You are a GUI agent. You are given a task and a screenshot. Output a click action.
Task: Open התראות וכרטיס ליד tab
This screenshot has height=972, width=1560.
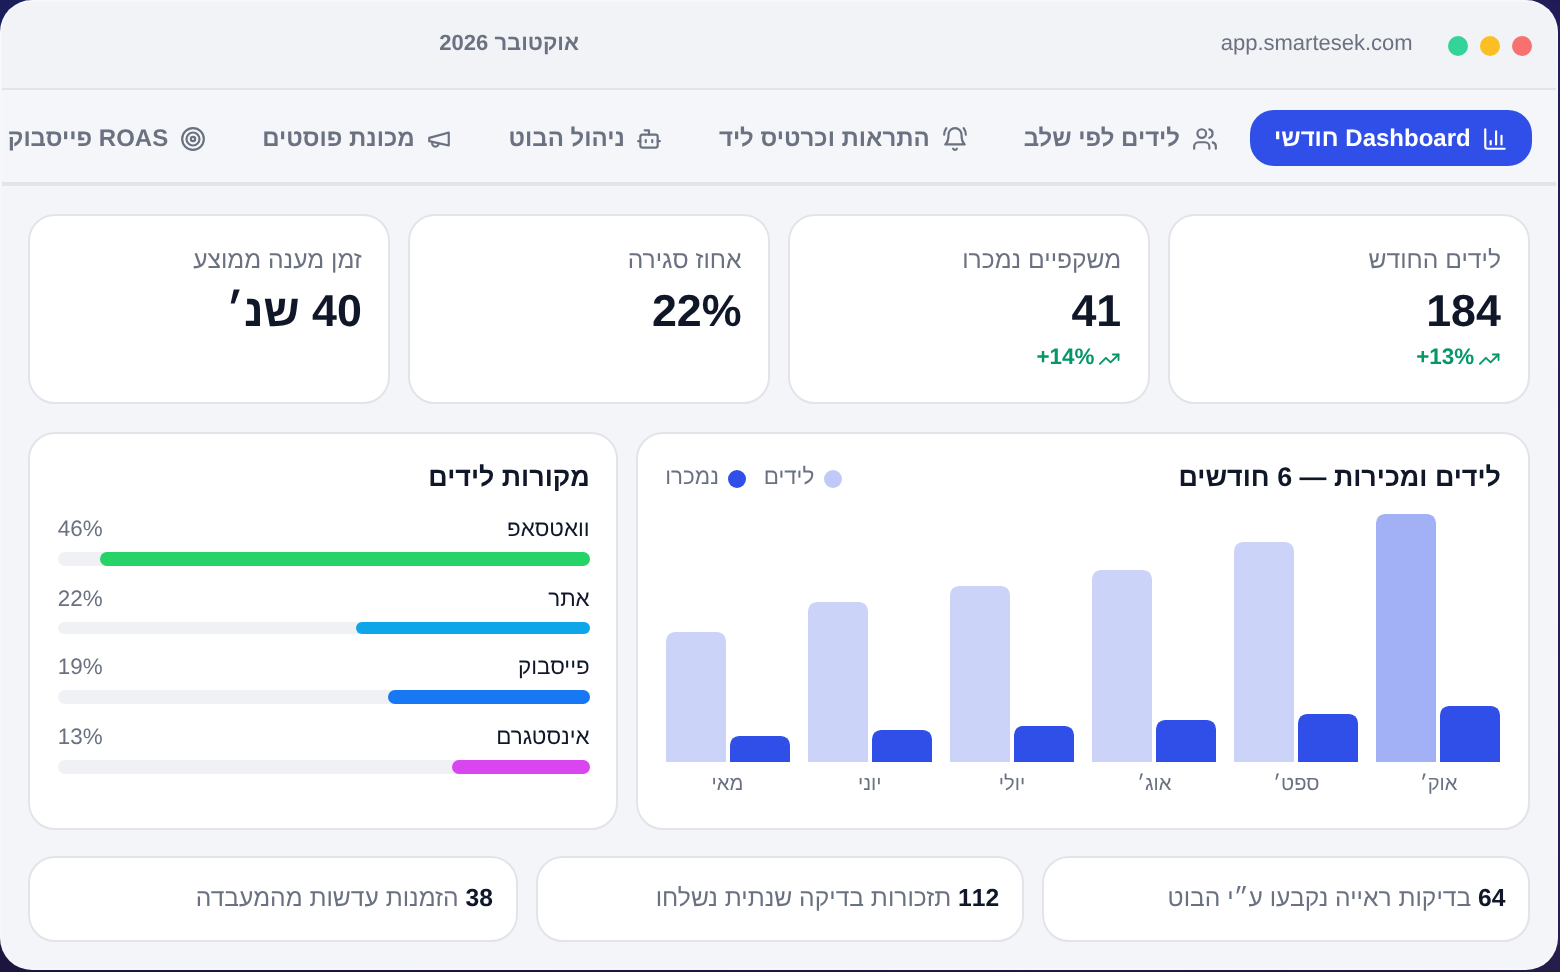click(x=843, y=138)
